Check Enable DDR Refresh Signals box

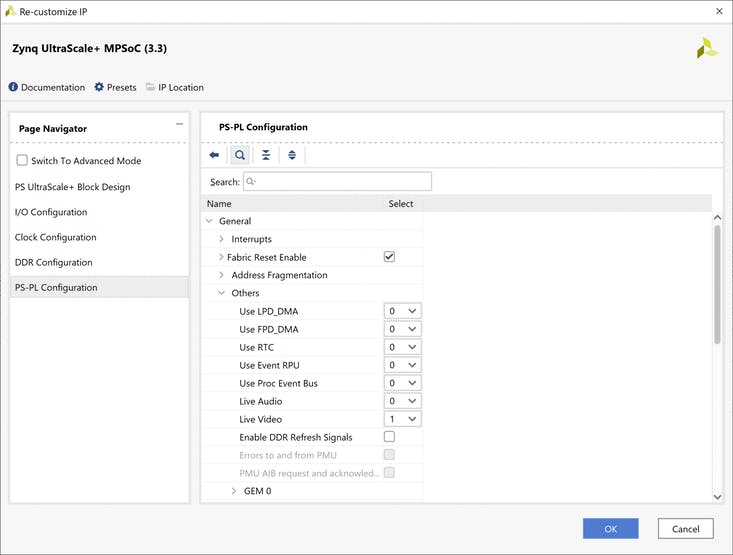pyautogui.click(x=389, y=437)
